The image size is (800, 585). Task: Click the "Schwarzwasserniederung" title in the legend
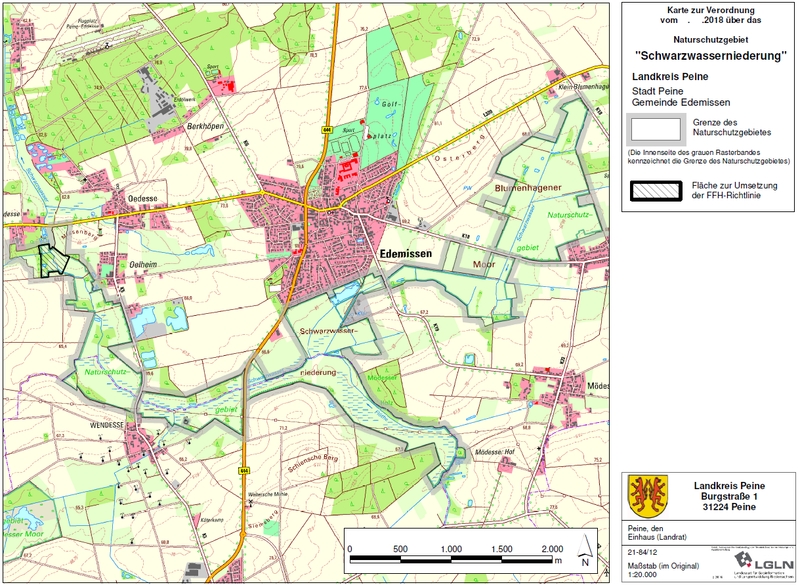tap(711, 57)
